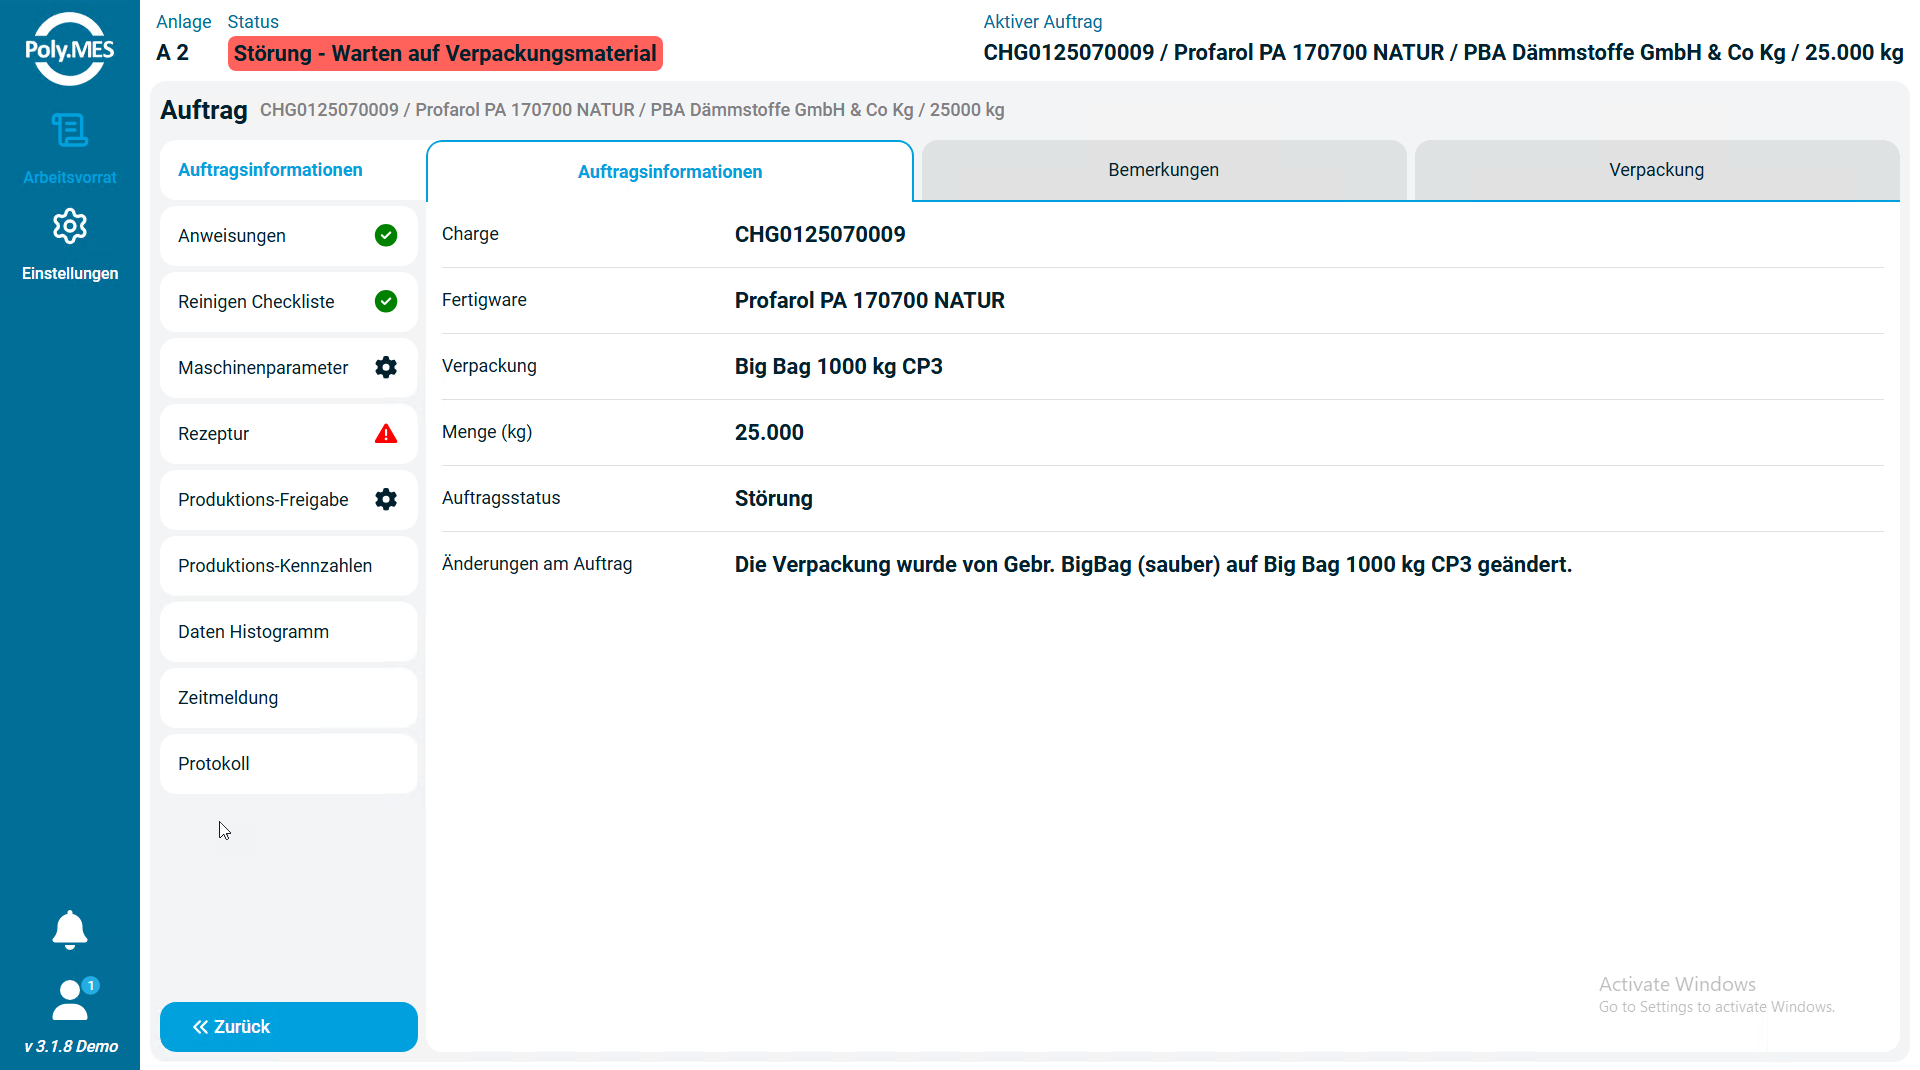Click the Anlage header label
This screenshot has height=1070, width=1920.
[184, 22]
